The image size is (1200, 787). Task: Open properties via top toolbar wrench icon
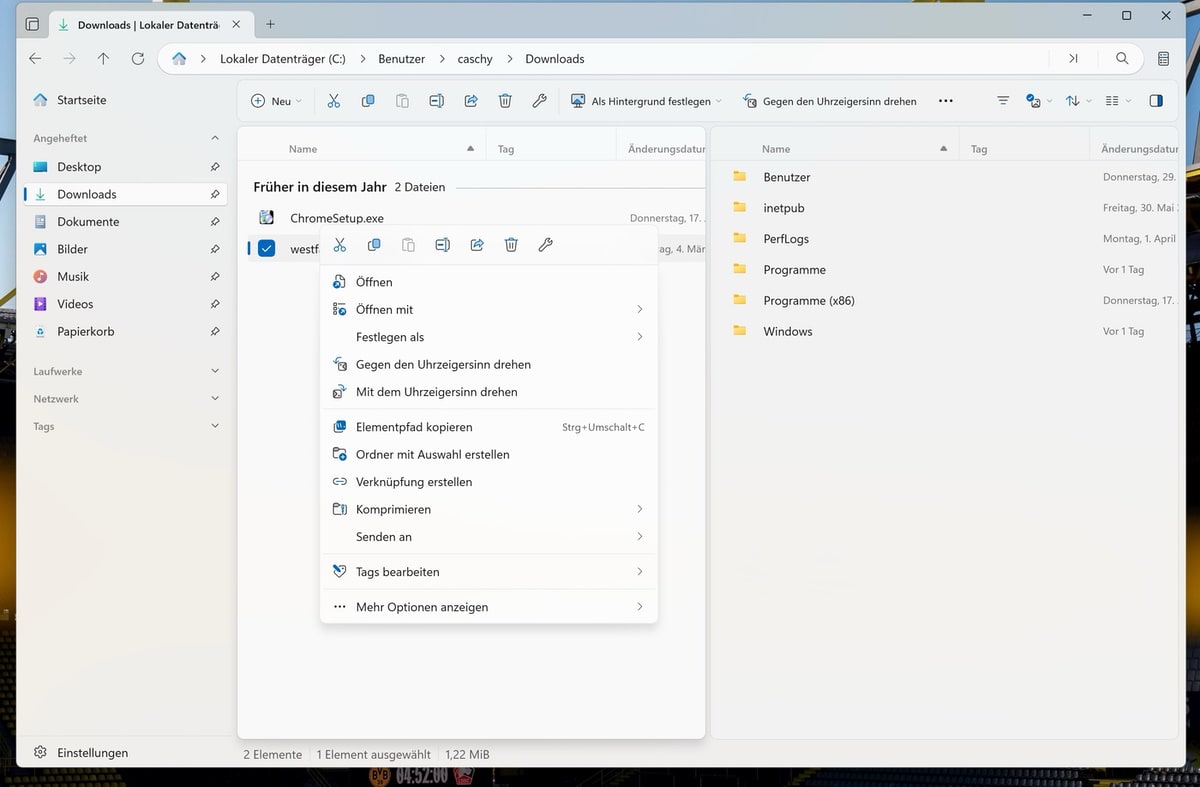(x=540, y=101)
